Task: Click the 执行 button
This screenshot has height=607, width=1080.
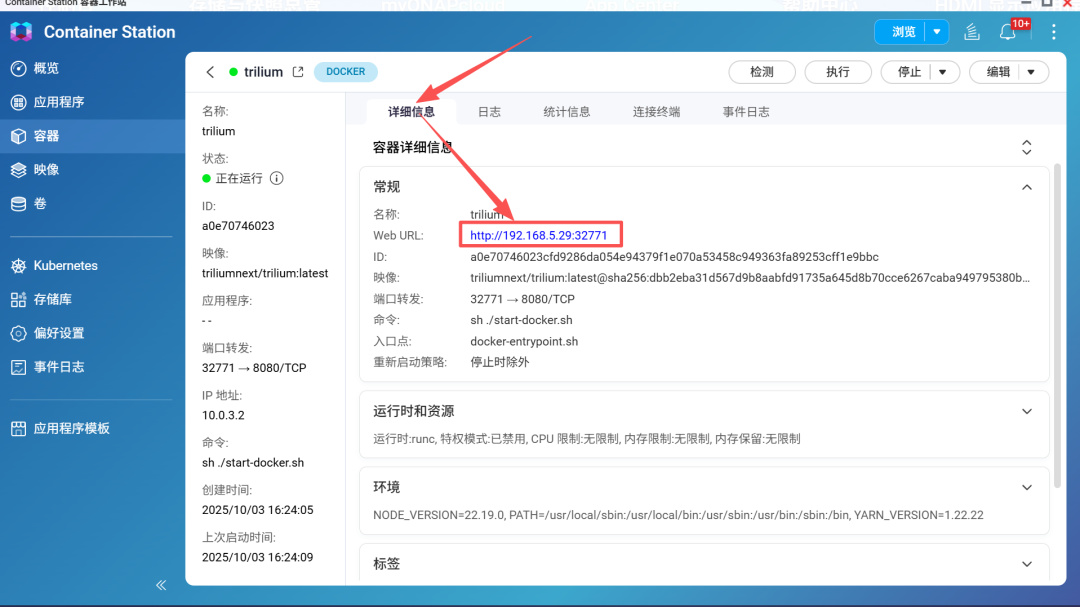Action: 838,72
